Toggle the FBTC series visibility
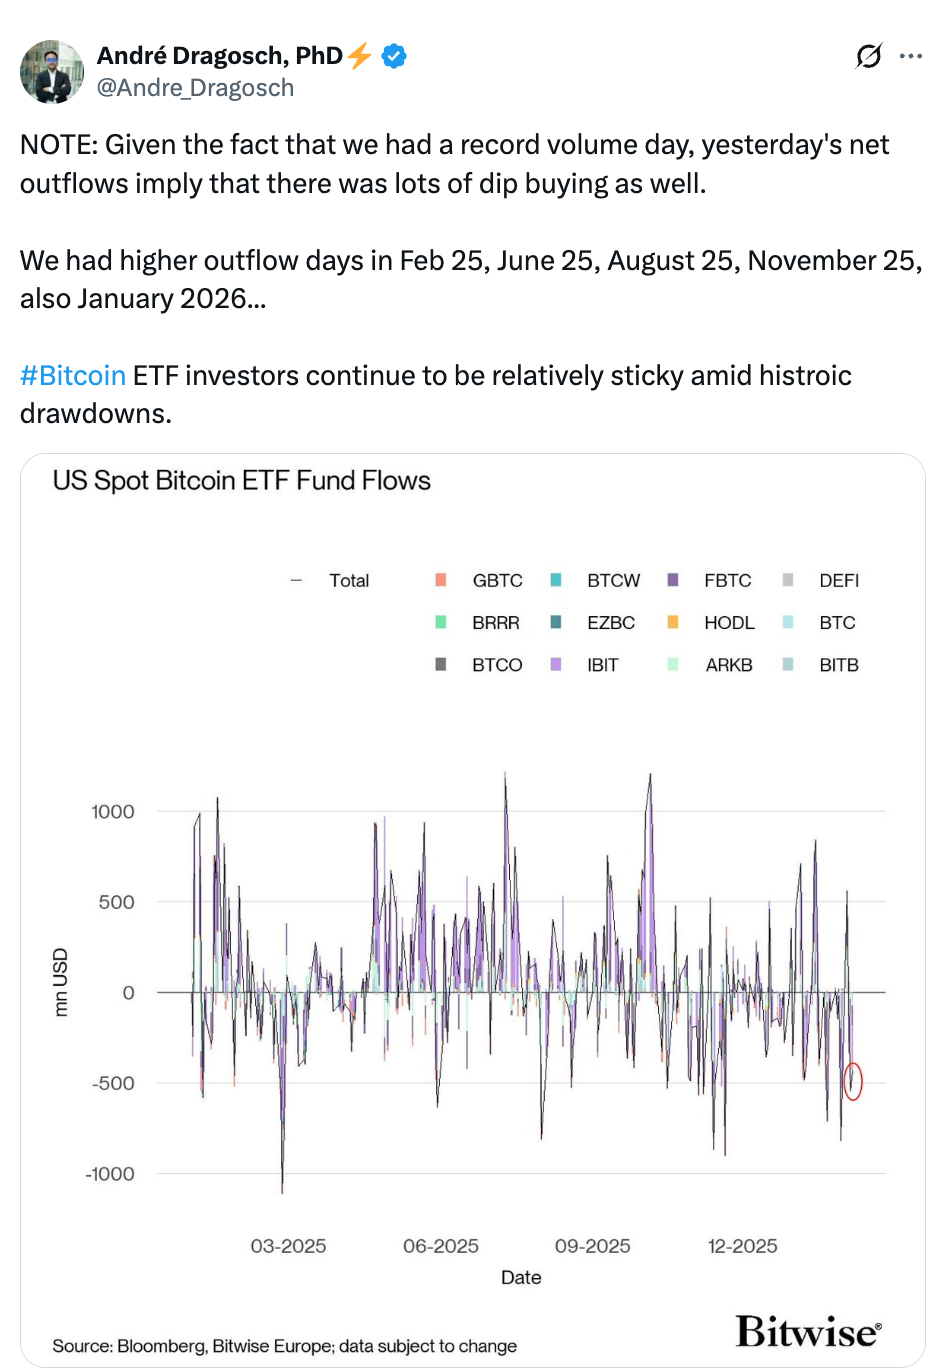The image size is (948, 1370). coord(671,580)
